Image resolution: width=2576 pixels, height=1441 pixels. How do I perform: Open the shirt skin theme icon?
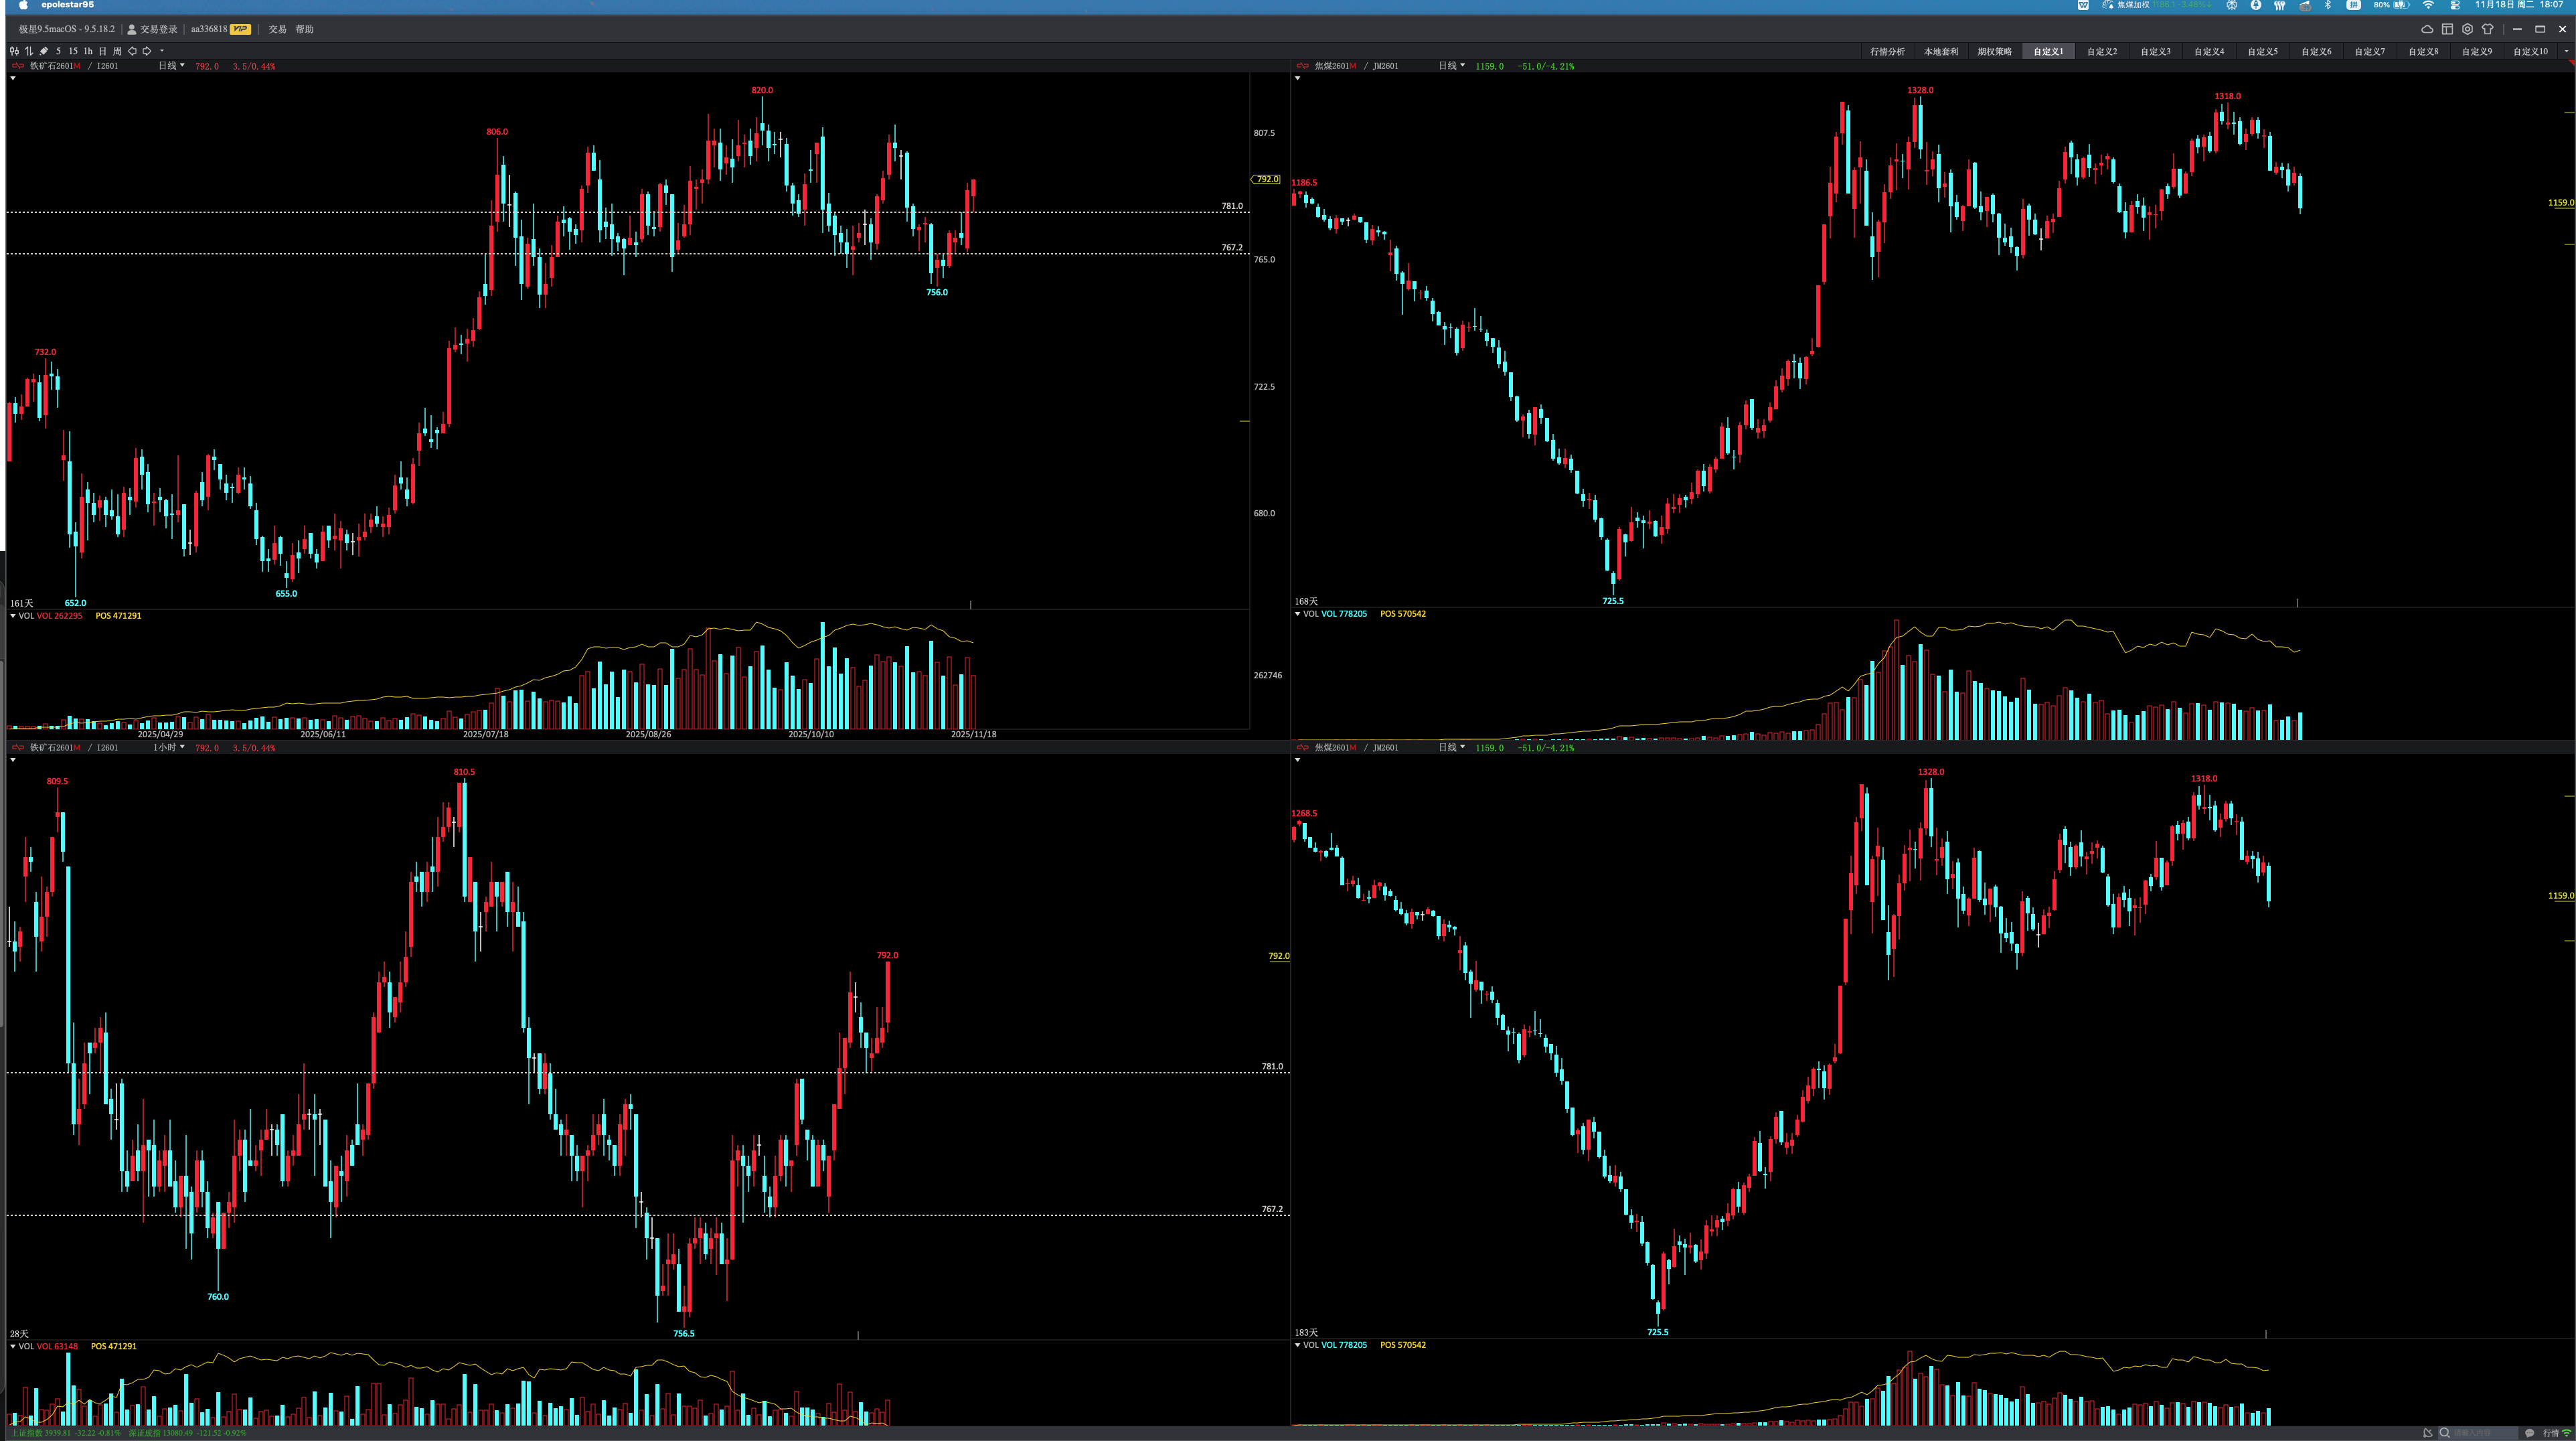tap(2488, 29)
